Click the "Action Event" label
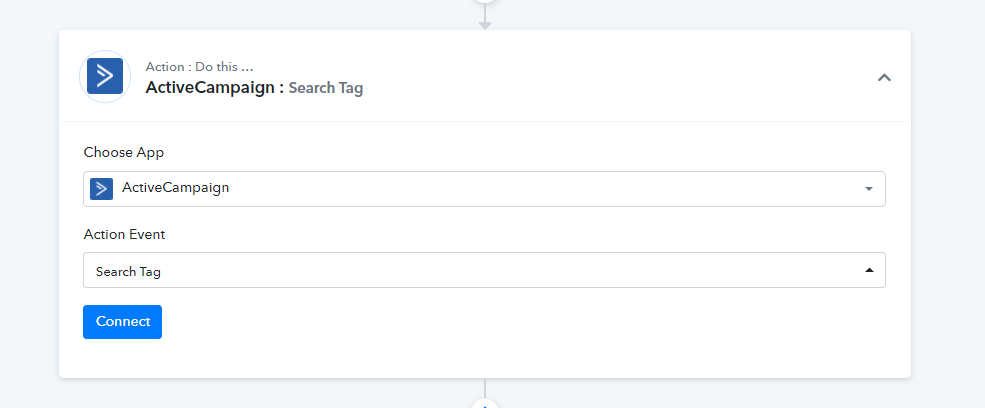The image size is (985, 408). [124, 234]
